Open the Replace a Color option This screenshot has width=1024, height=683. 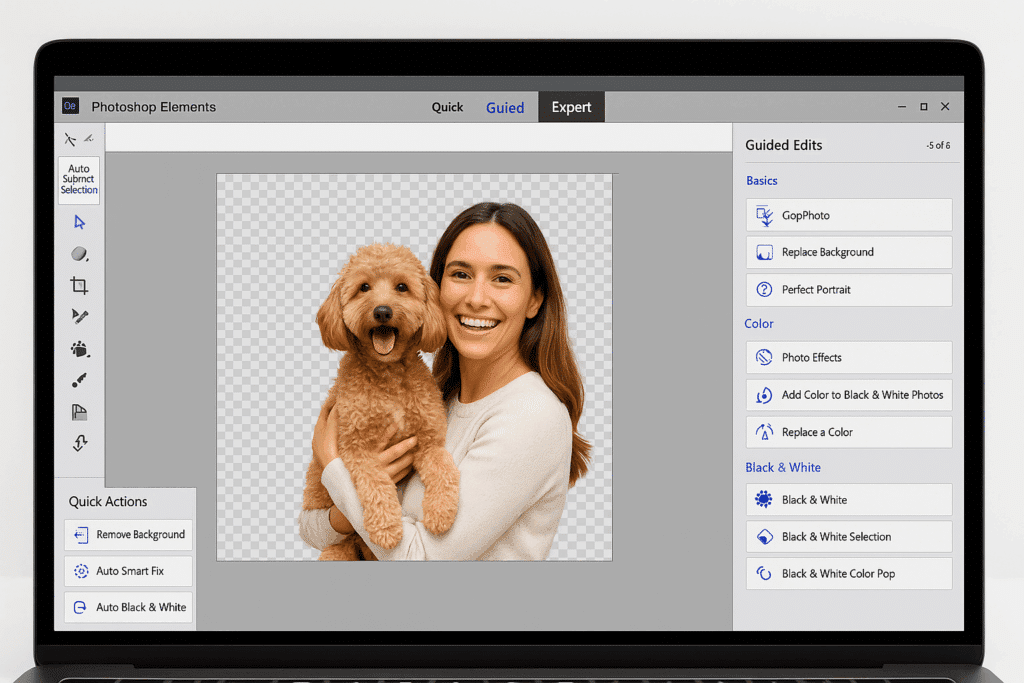[848, 431]
